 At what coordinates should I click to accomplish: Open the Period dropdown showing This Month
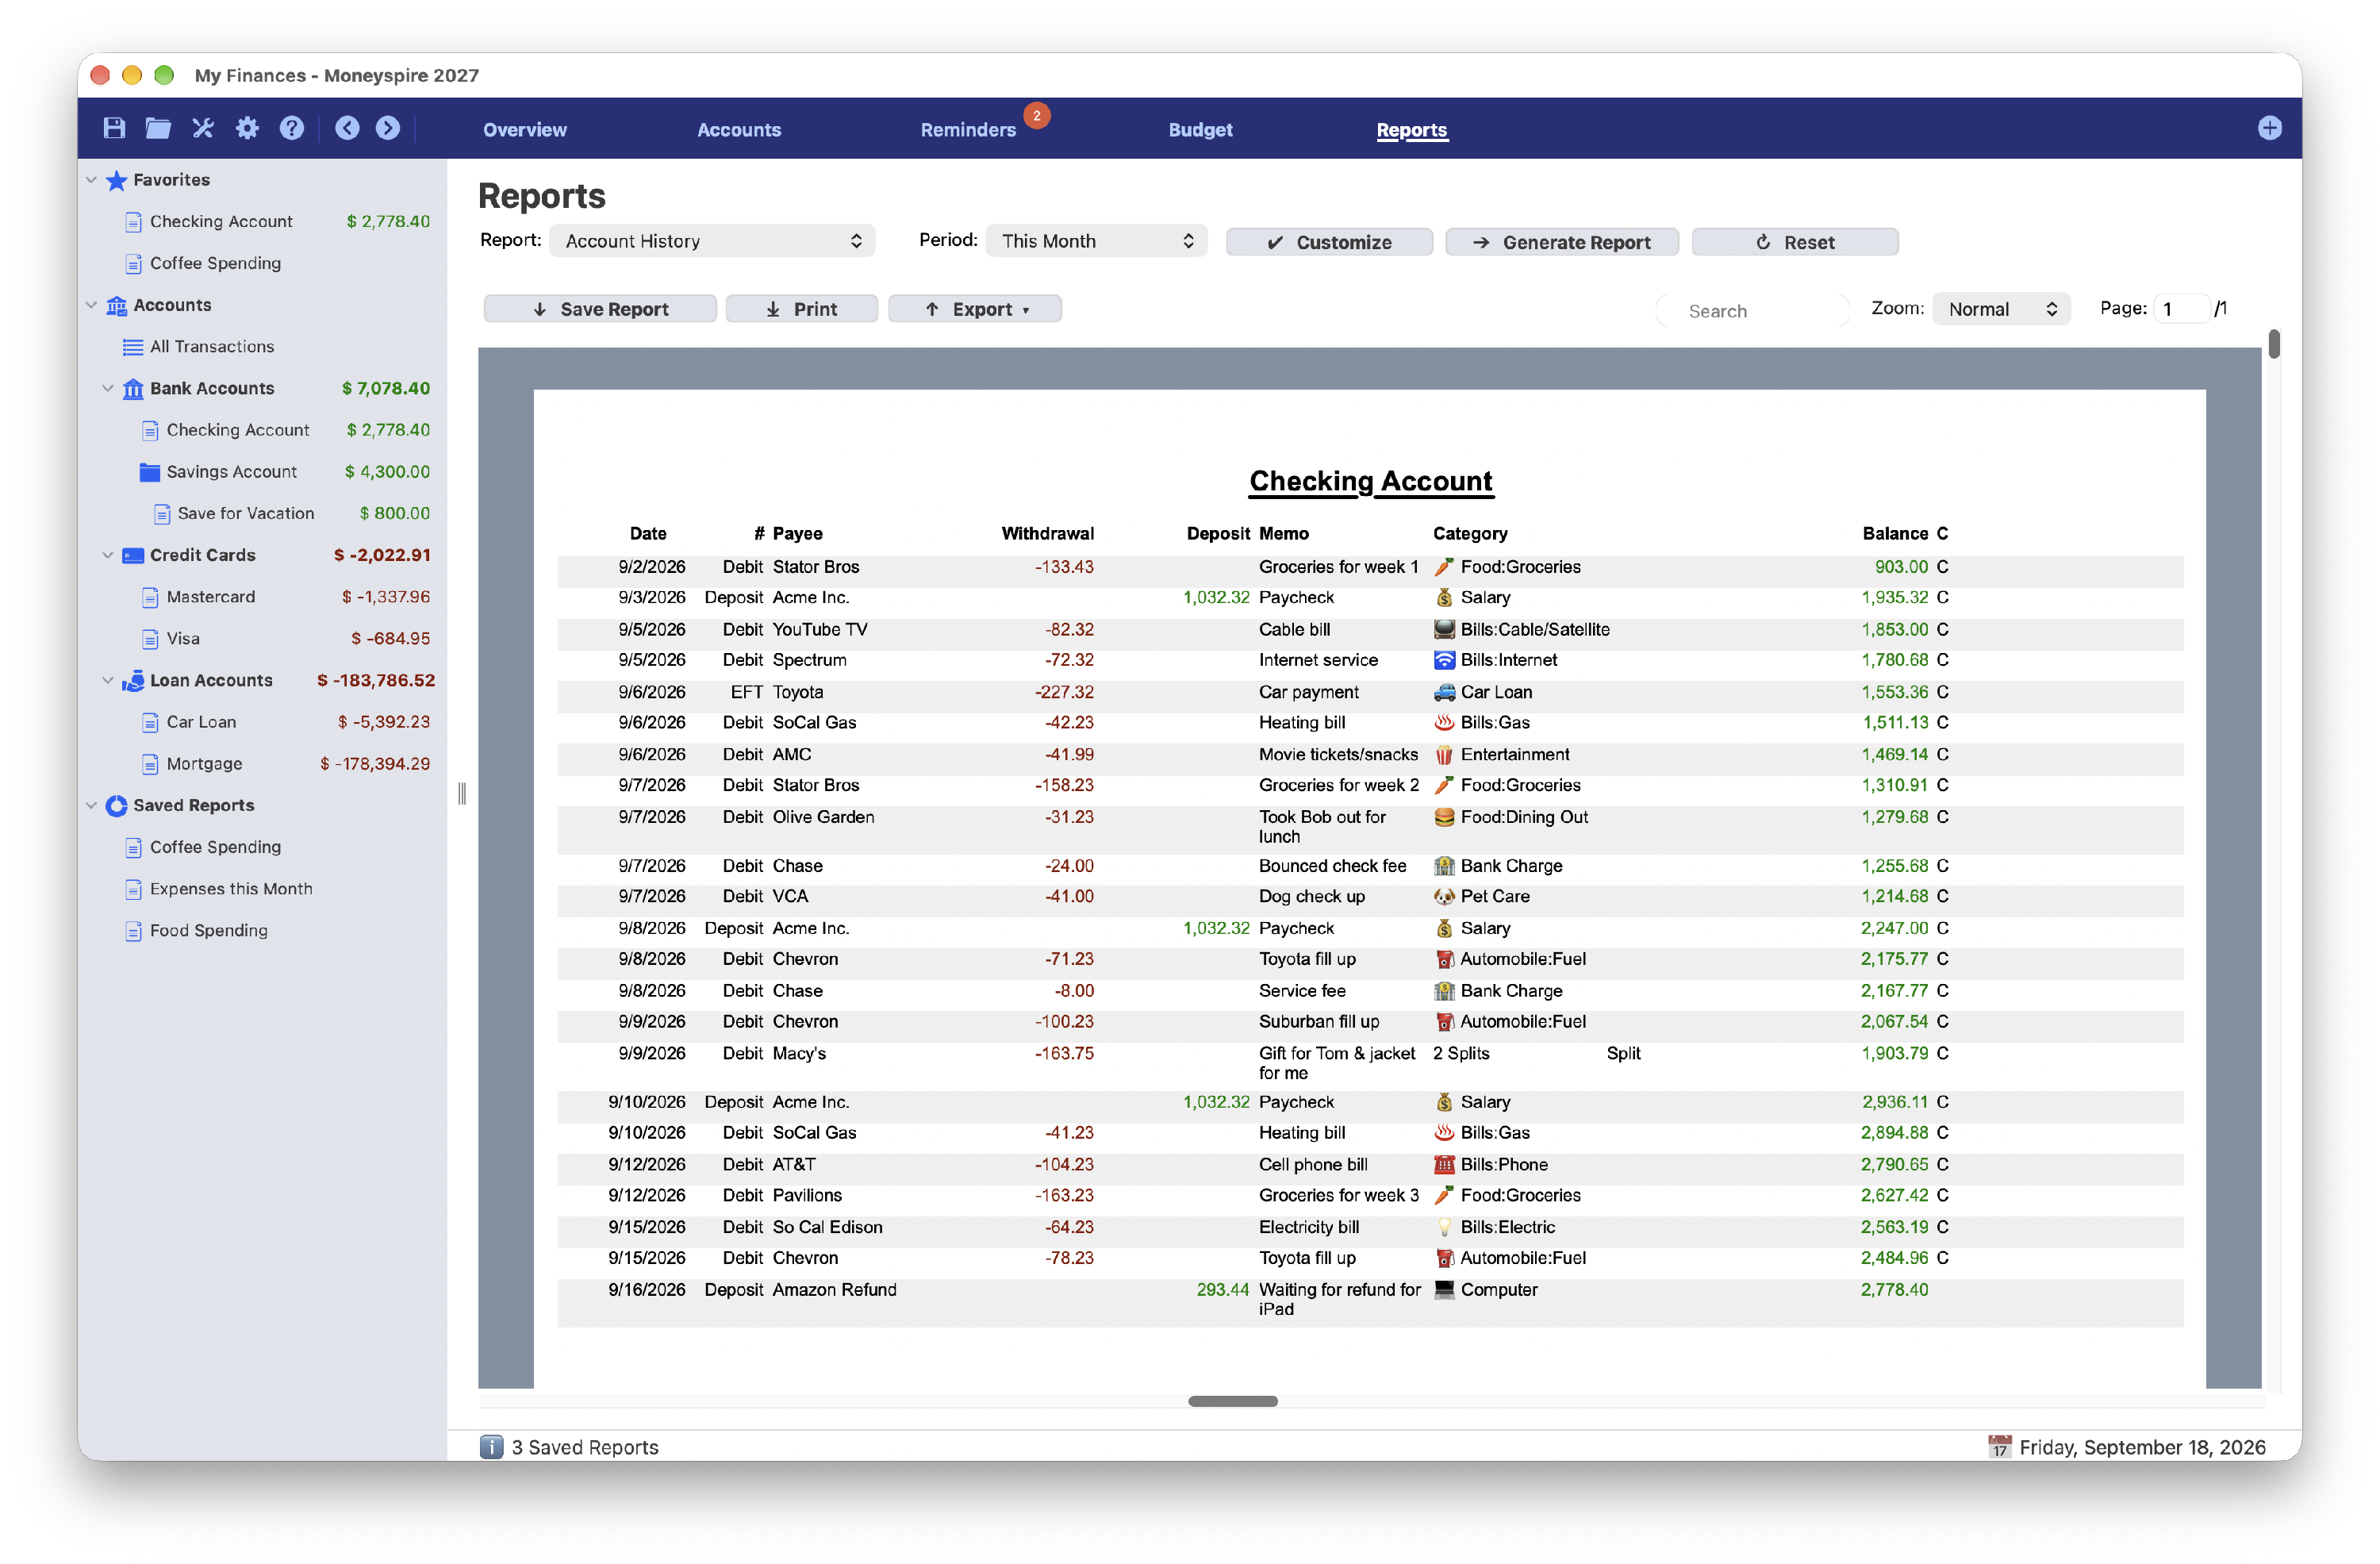(1096, 241)
